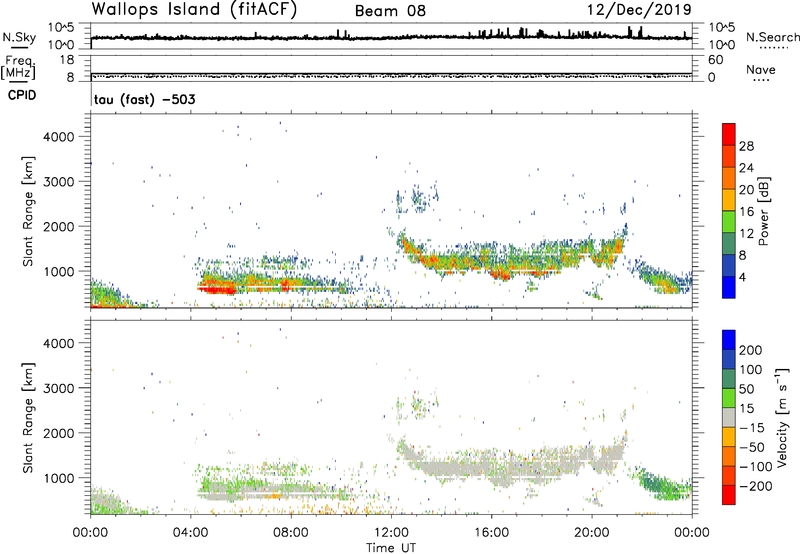Viewport: 800px width, 554px height.
Task: Click the "N.Search" legend label
Action: [x=772, y=37]
